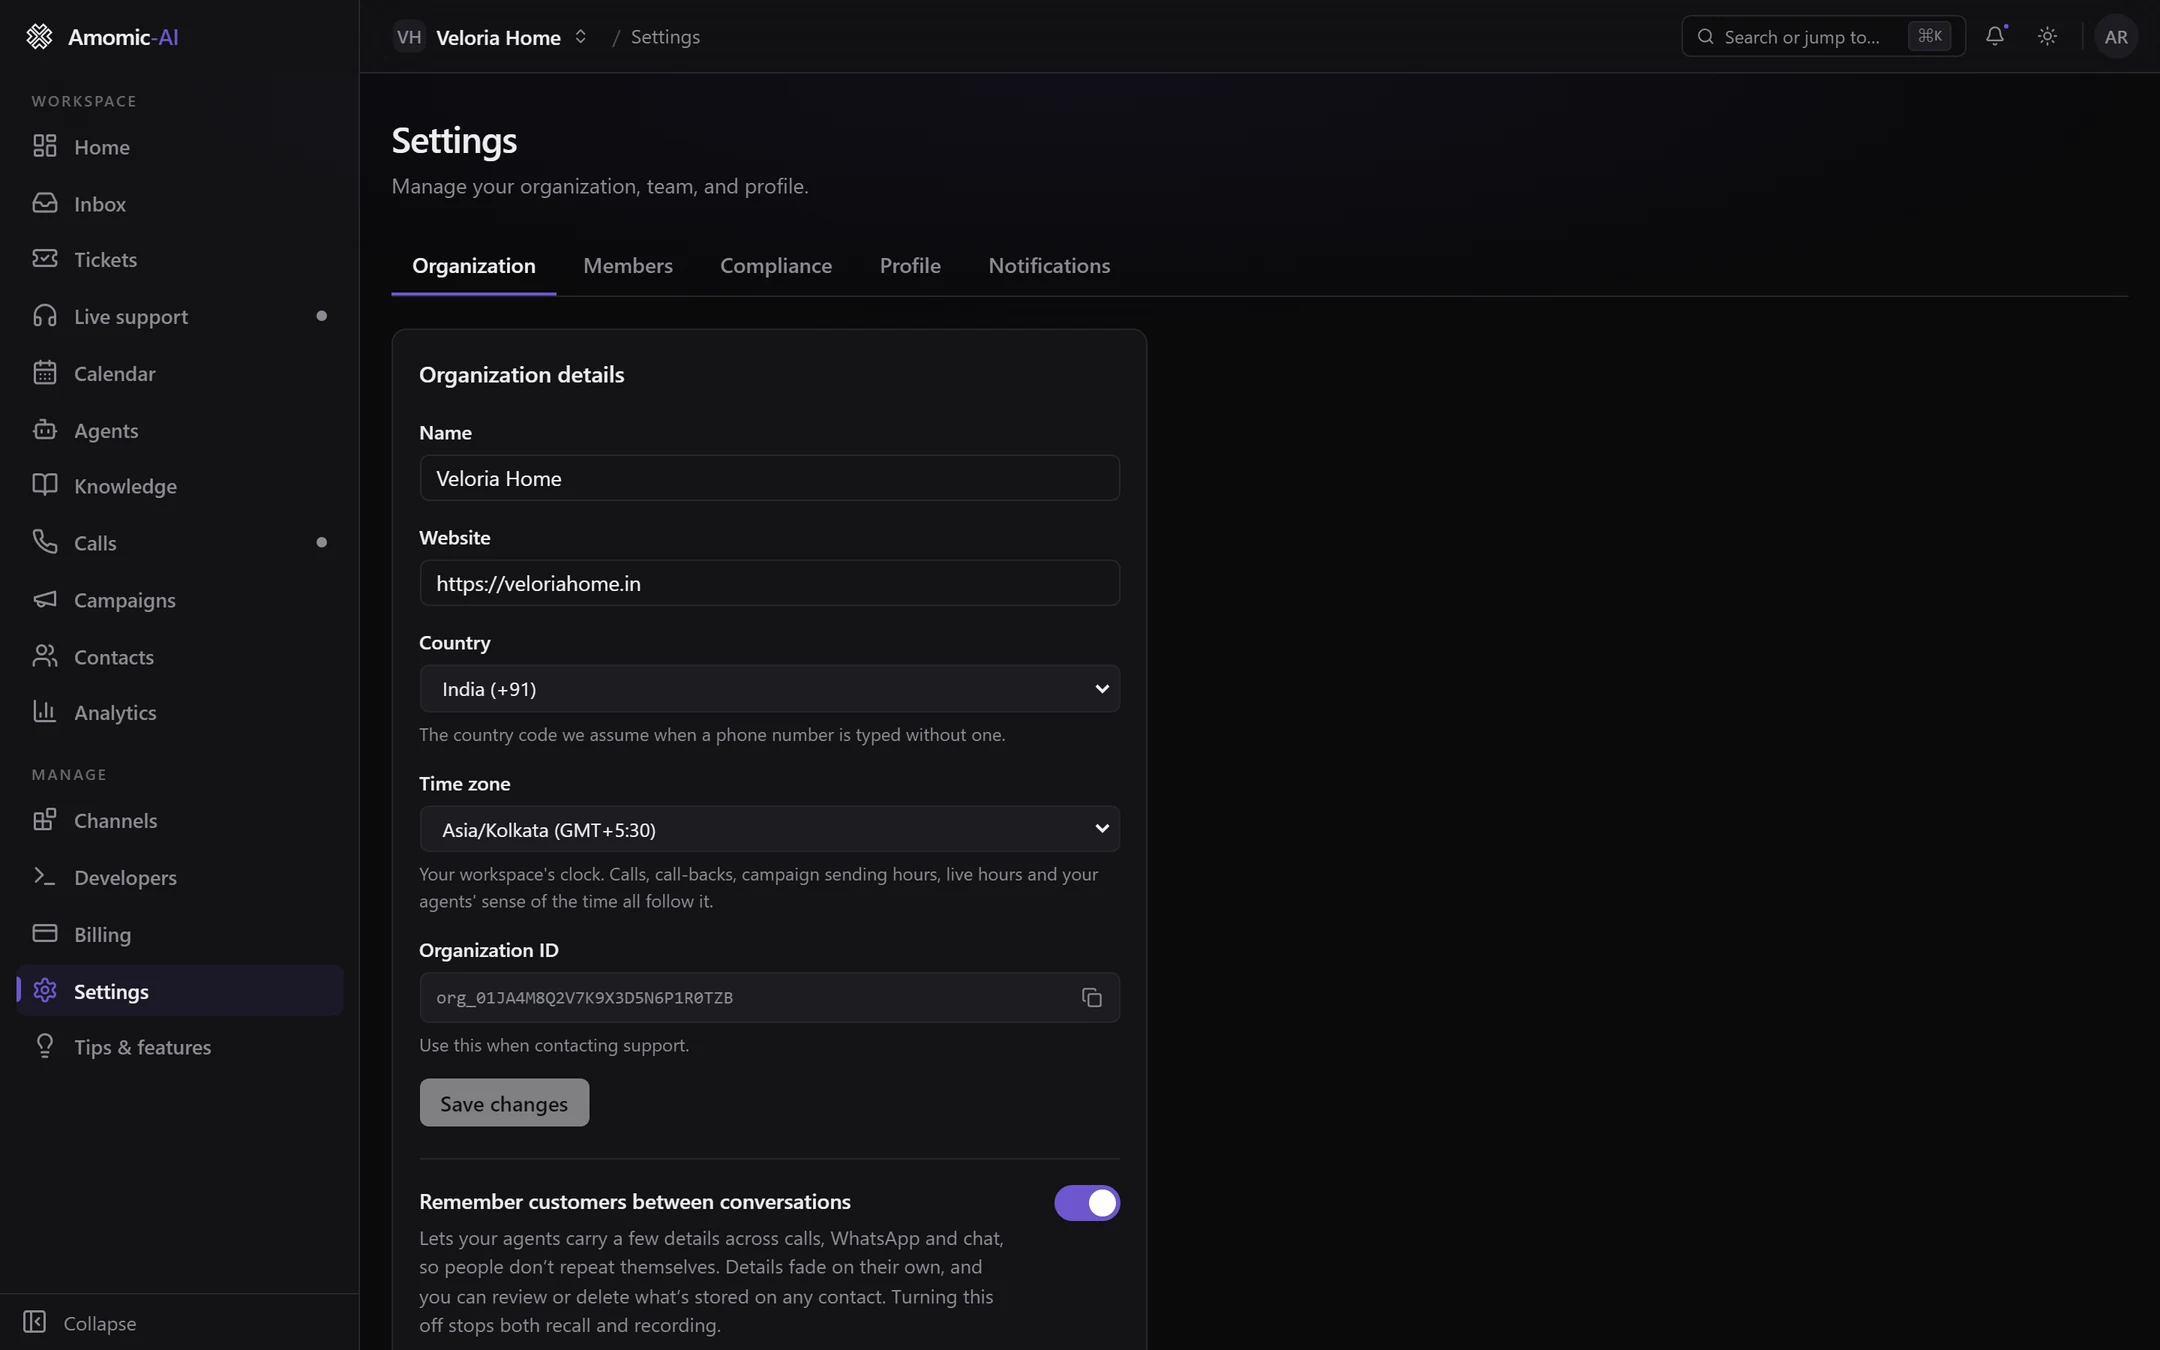The image size is (2160, 1350).
Task: Switch theme with sun icon
Action: click(x=2047, y=36)
